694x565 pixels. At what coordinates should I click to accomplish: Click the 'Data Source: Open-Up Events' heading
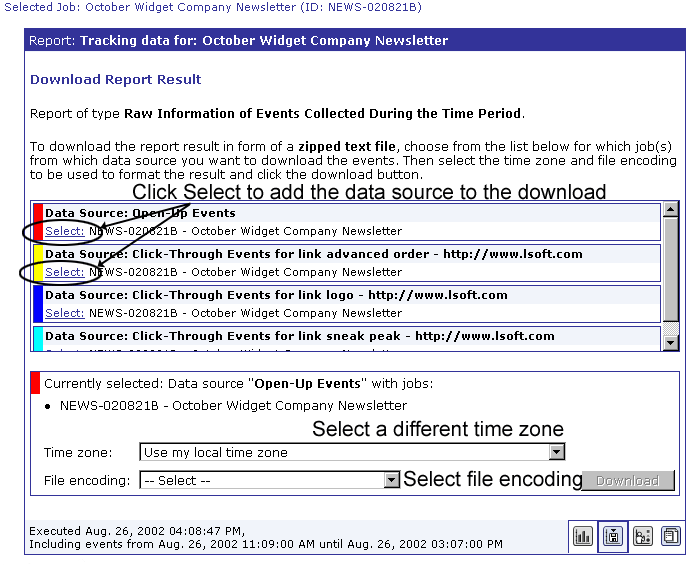click(x=140, y=213)
